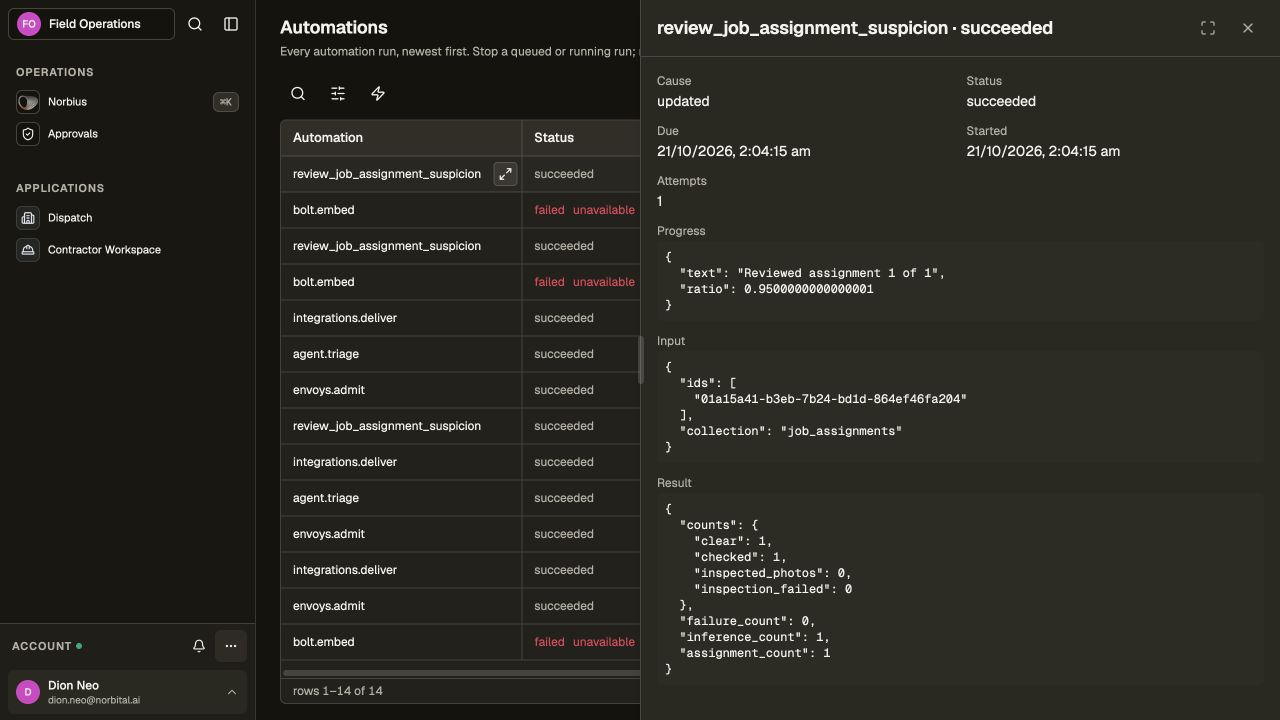Expand row review_job_assignment_suspicion detail icon
1280x720 pixels.
coord(505,174)
